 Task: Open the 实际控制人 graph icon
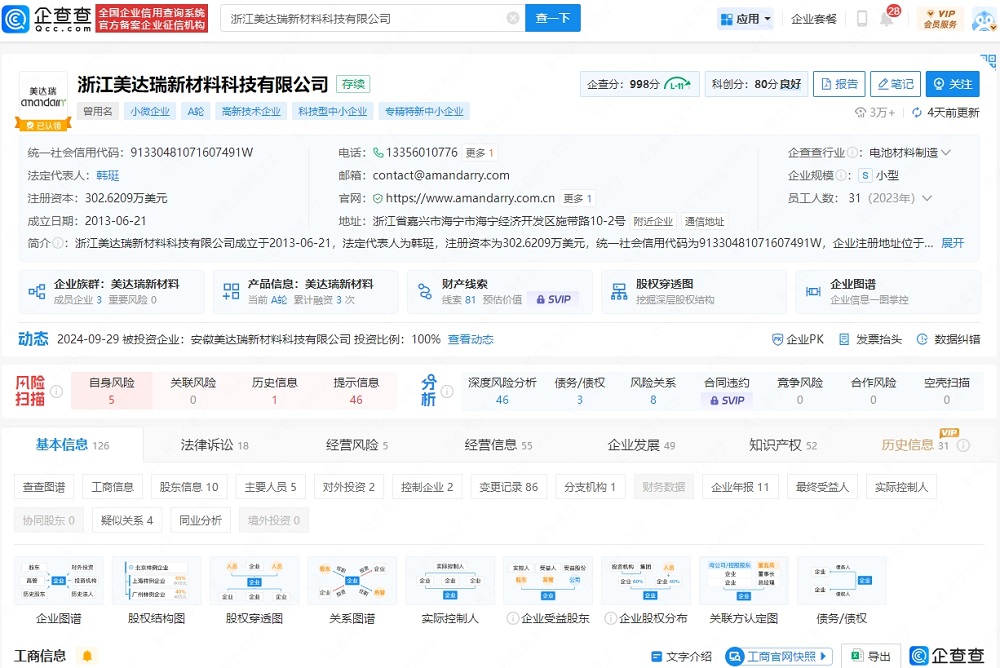[x=449, y=580]
